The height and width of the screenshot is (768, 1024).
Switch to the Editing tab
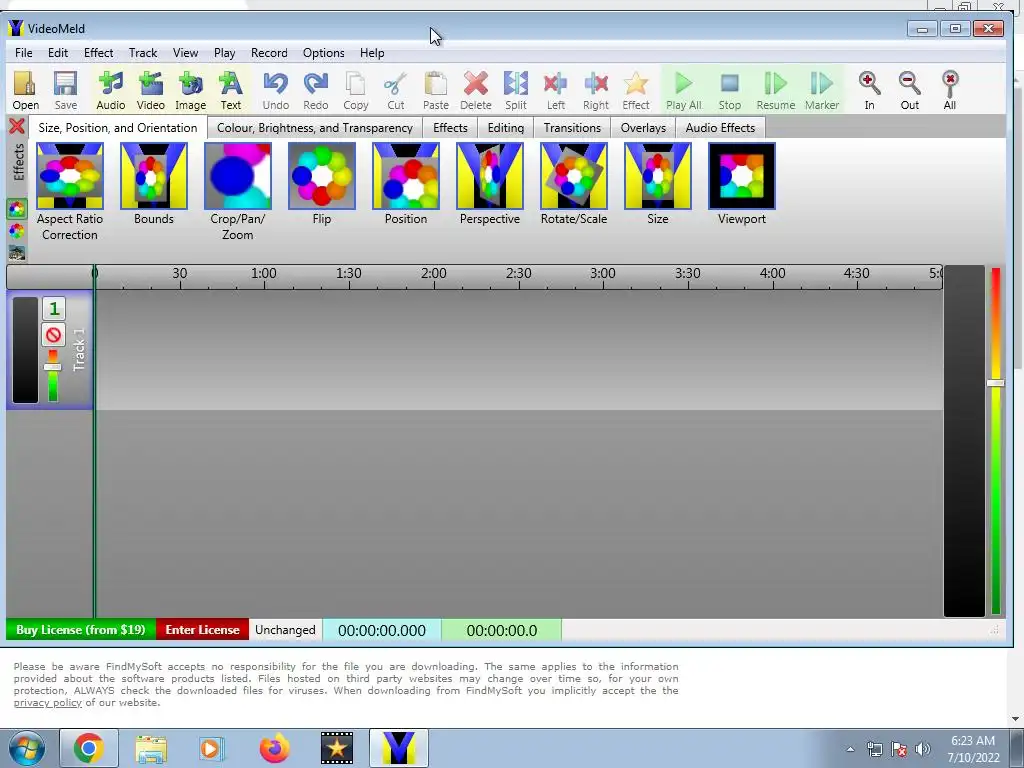coord(505,127)
